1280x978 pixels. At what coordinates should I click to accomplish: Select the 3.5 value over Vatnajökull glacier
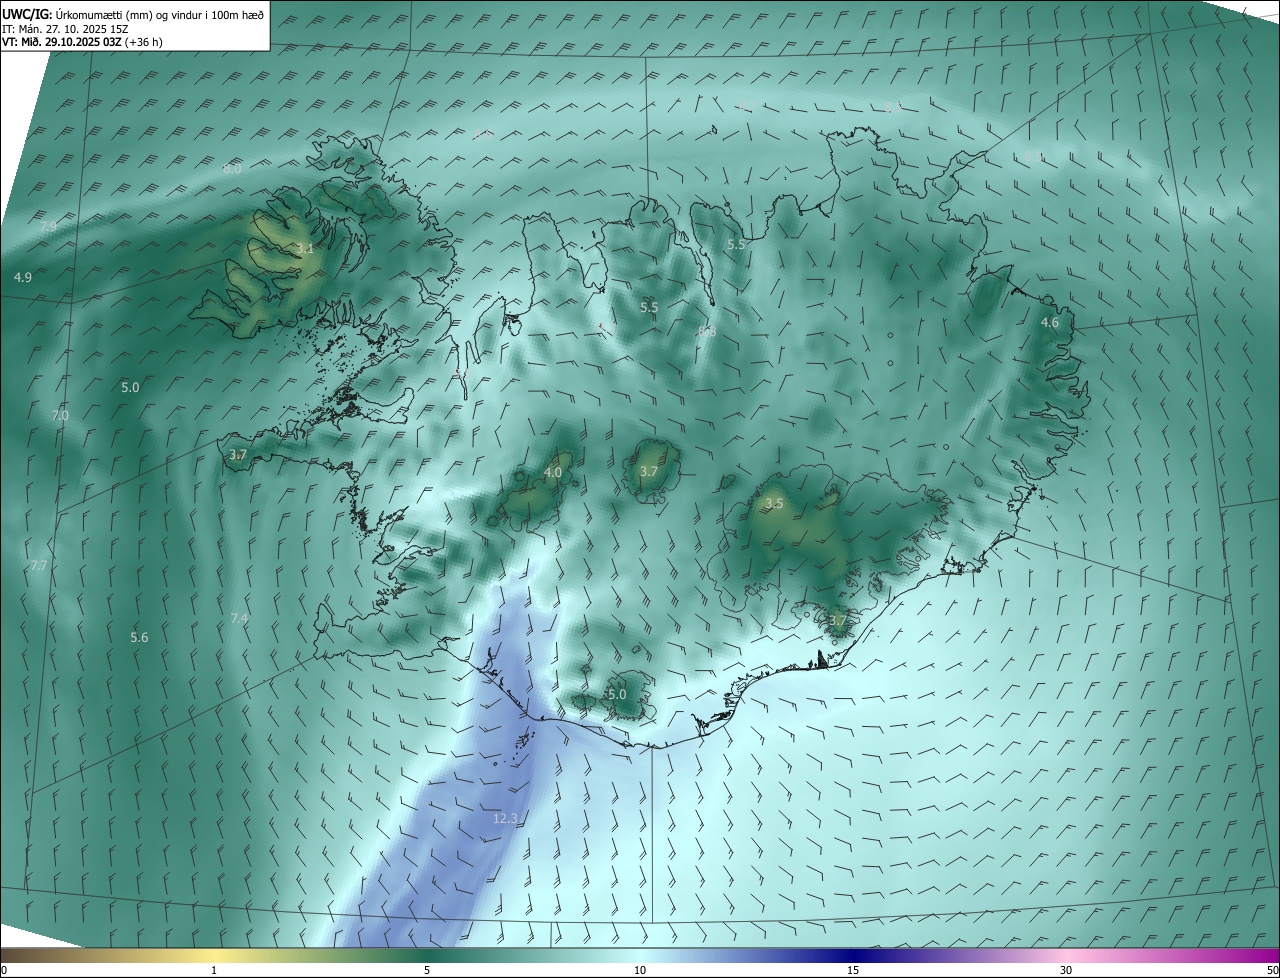(x=774, y=503)
